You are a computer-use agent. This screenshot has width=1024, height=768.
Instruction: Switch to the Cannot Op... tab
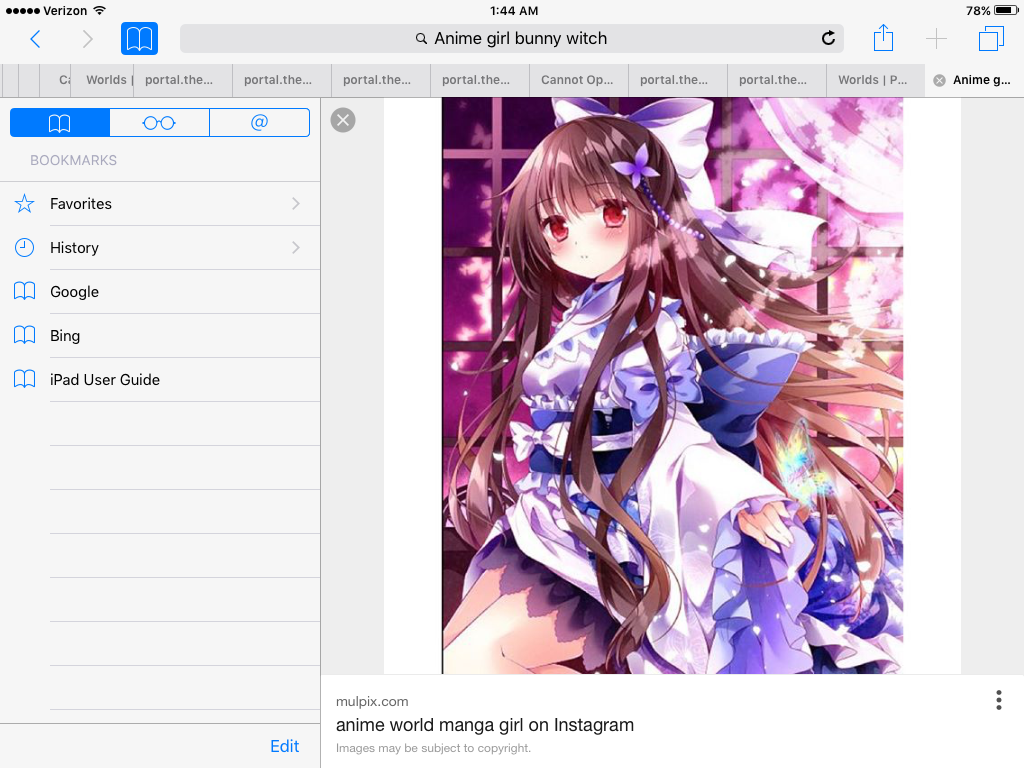coord(579,80)
